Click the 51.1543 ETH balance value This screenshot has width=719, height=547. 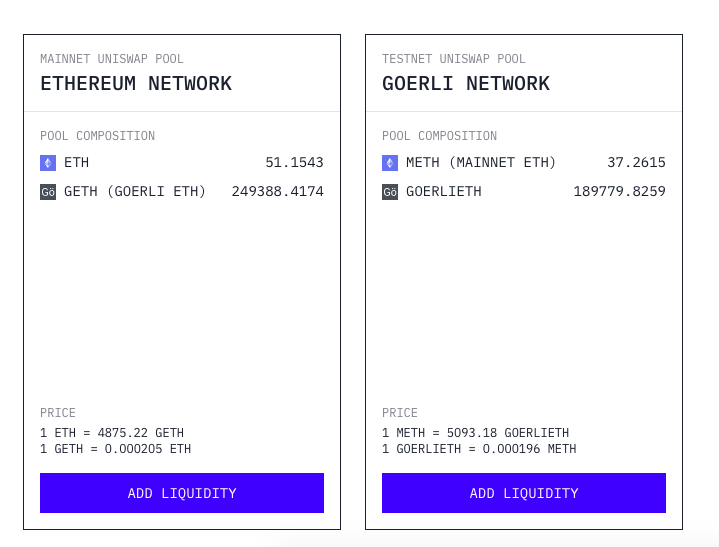[294, 163]
